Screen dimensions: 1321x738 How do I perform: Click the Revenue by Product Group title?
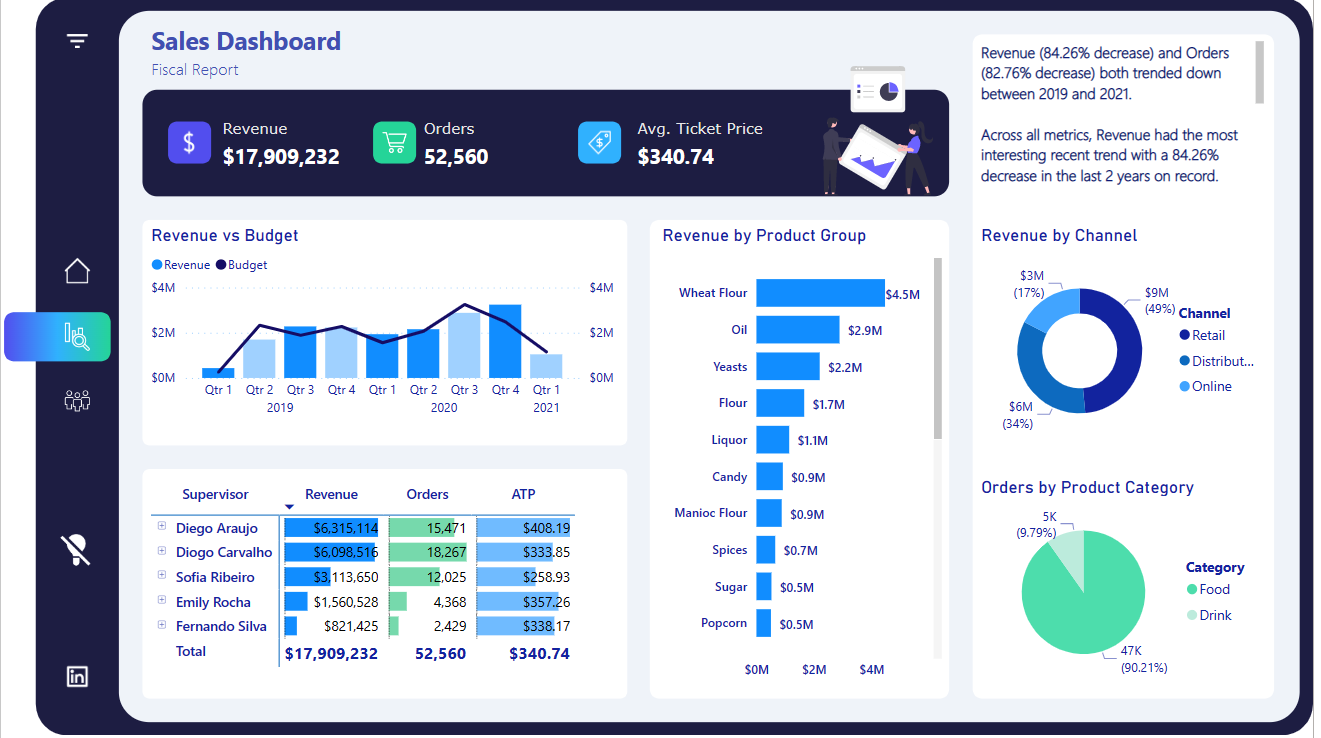pos(764,236)
